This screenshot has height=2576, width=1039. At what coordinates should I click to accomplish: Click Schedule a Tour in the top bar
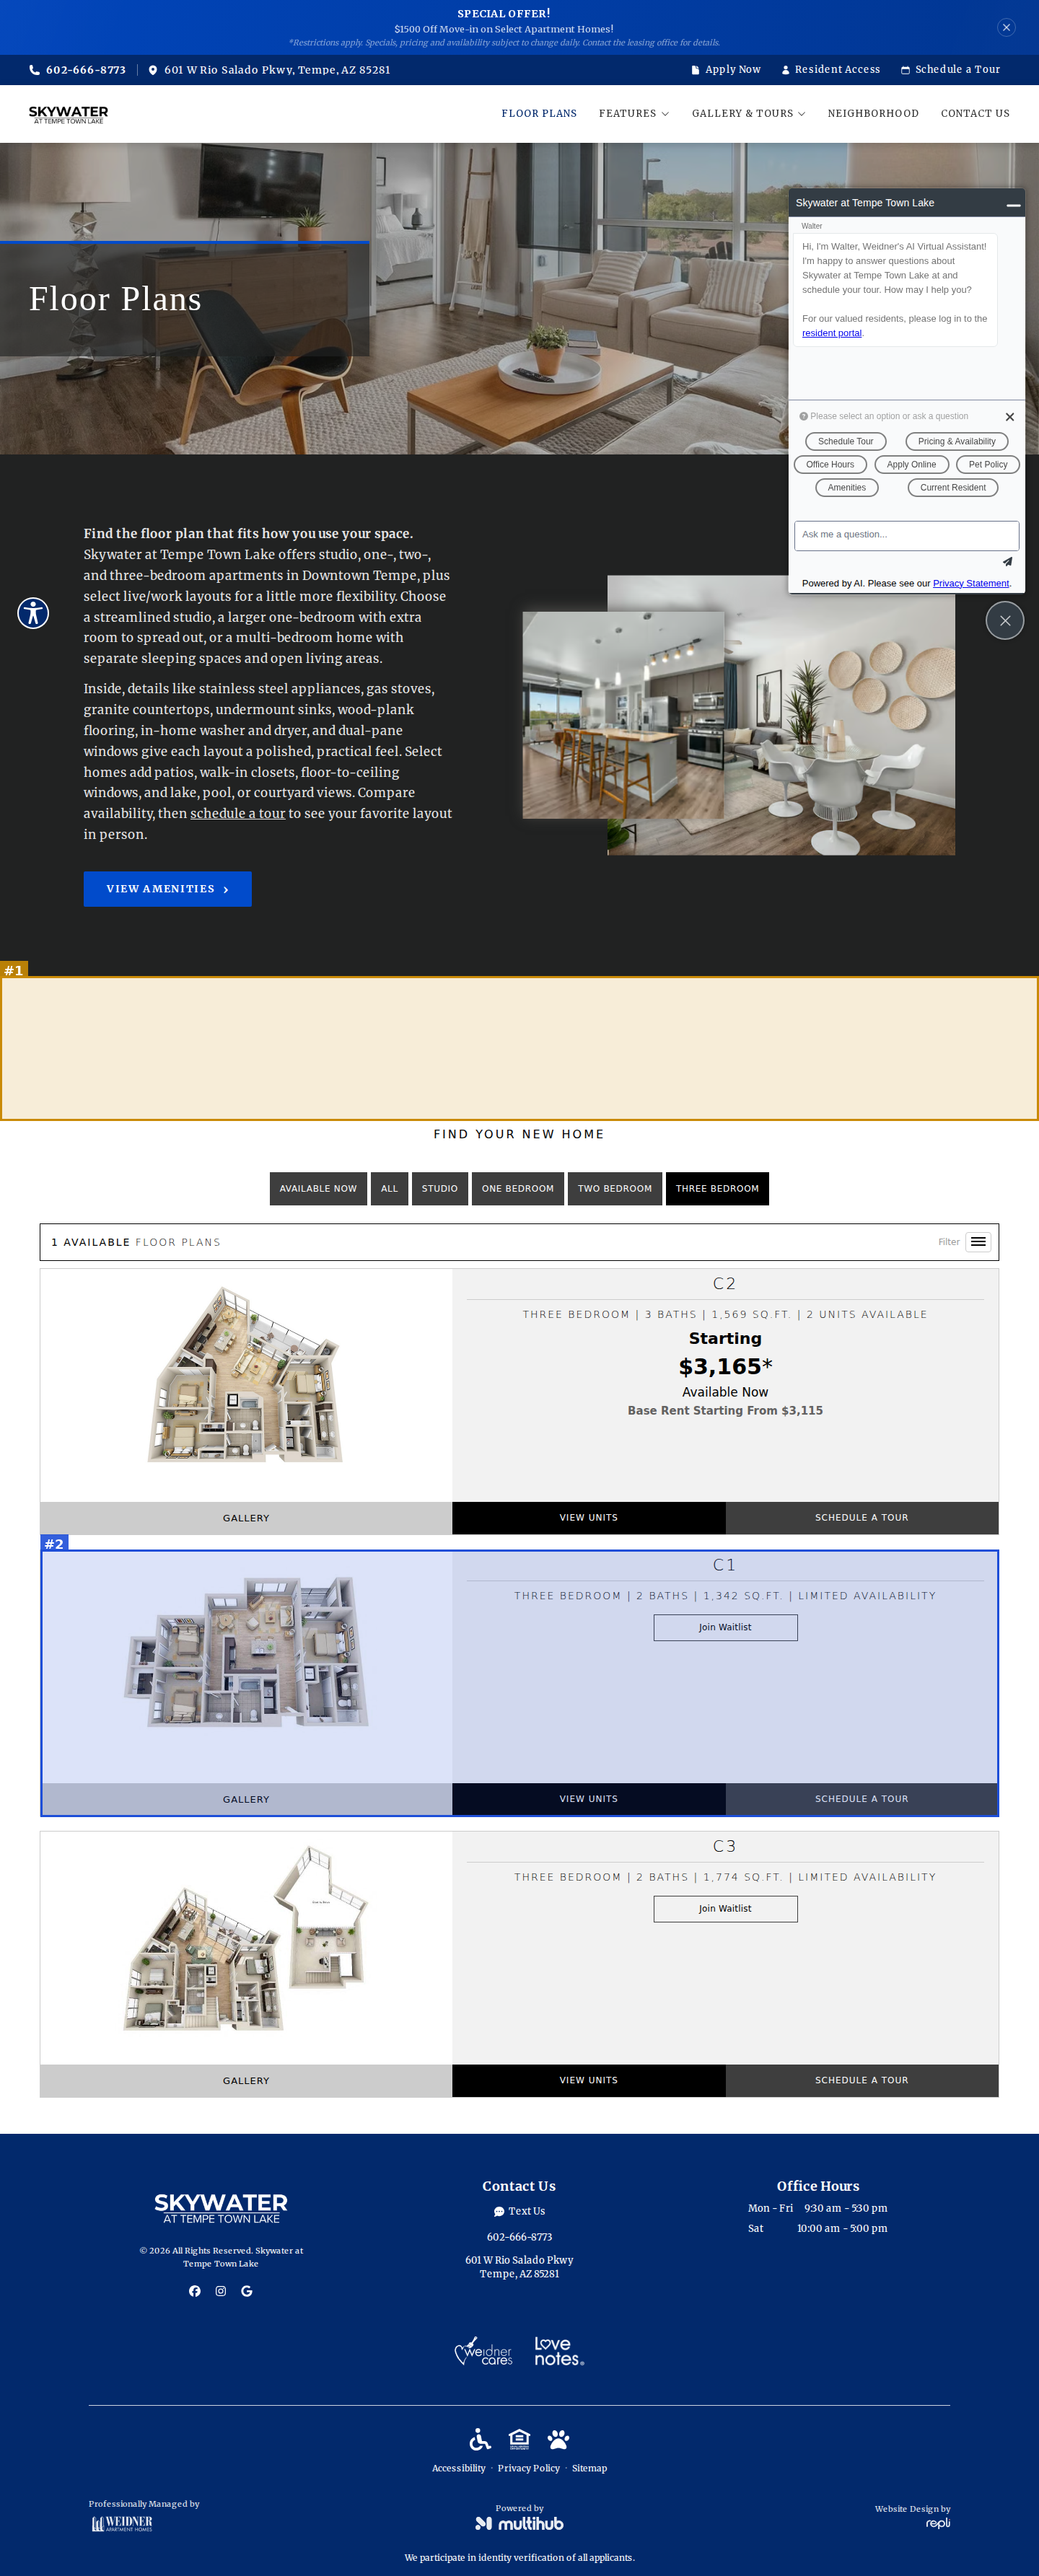[950, 70]
